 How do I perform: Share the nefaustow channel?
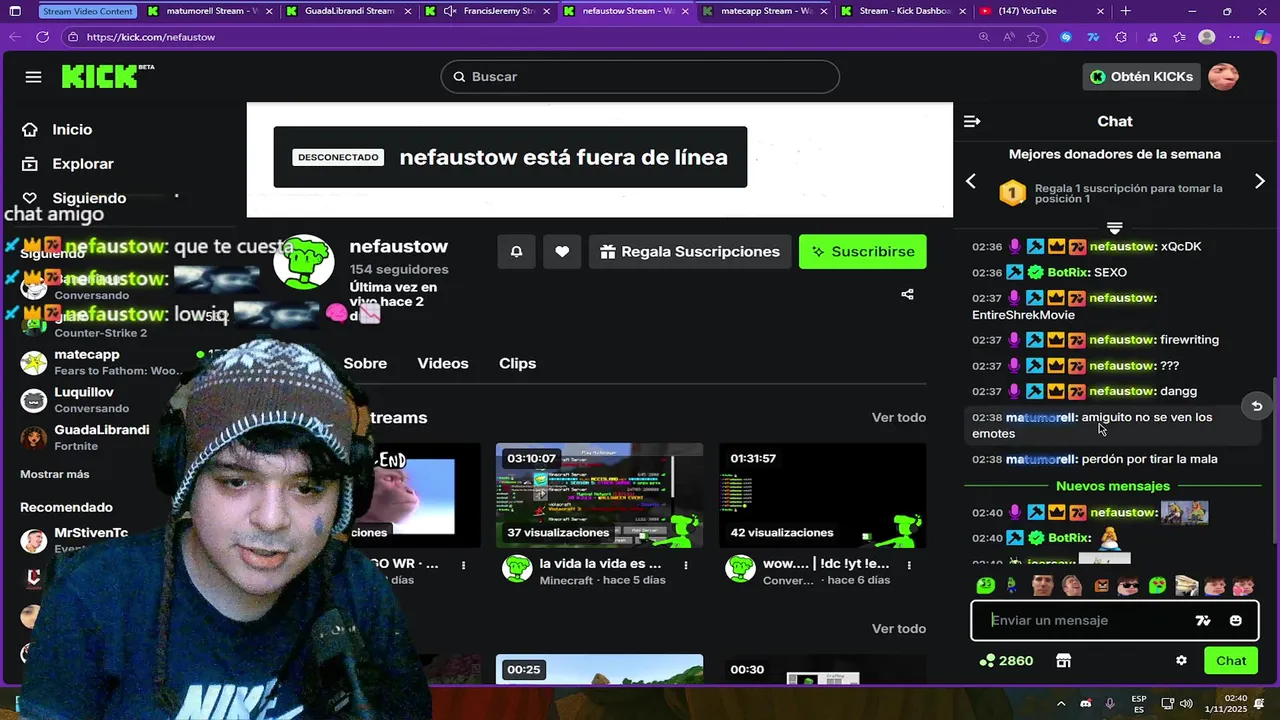[907, 294]
